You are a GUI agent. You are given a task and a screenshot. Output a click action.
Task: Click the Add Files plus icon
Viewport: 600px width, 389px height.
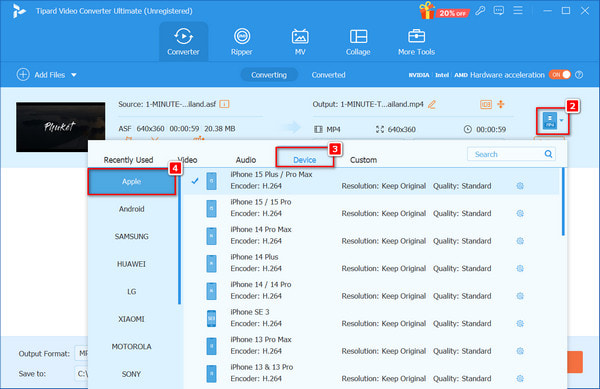(23, 75)
